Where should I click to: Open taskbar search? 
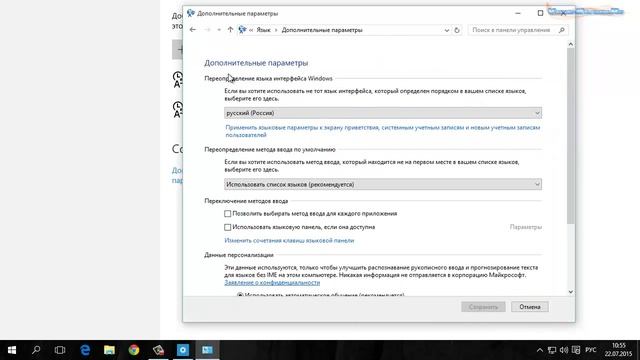36,350
